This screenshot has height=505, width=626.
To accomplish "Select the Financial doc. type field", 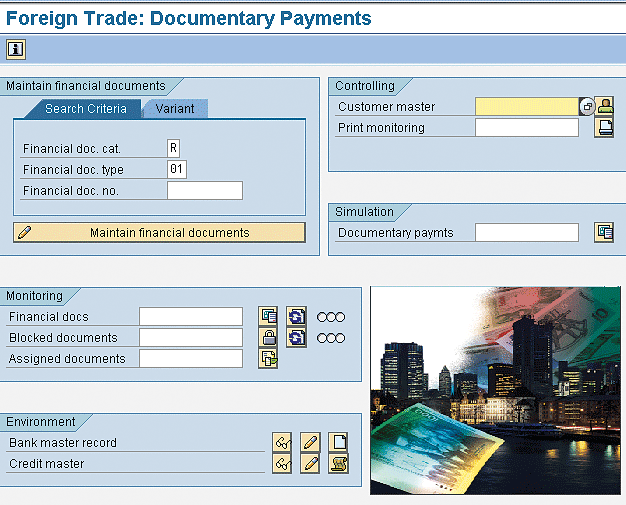I will click(177, 169).
